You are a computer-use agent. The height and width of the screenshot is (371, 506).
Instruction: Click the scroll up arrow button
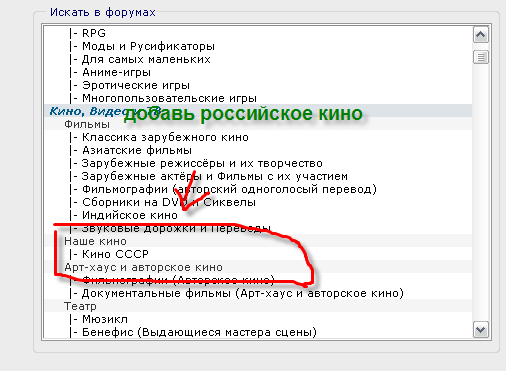click(481, 35)
